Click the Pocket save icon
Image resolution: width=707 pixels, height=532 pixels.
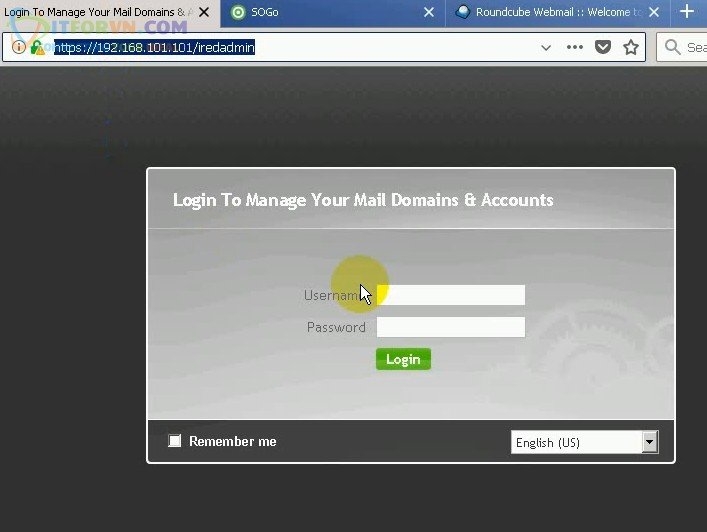click(603, 47)
